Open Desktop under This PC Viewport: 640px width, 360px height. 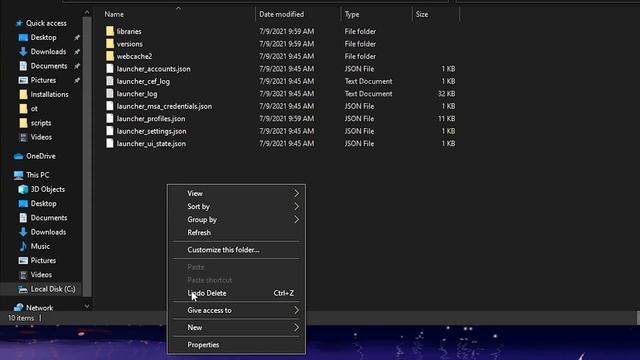[43, 204]
